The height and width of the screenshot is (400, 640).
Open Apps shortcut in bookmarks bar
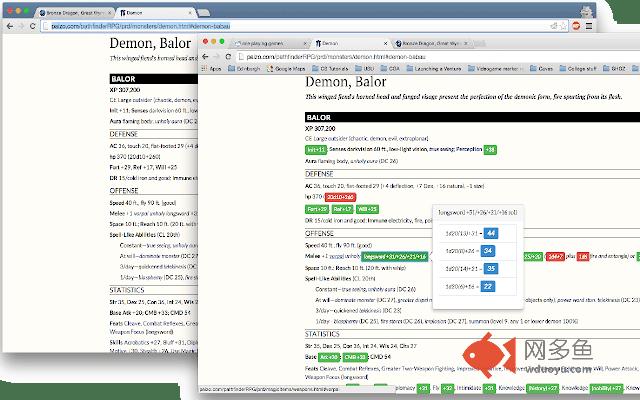[211, 69]
